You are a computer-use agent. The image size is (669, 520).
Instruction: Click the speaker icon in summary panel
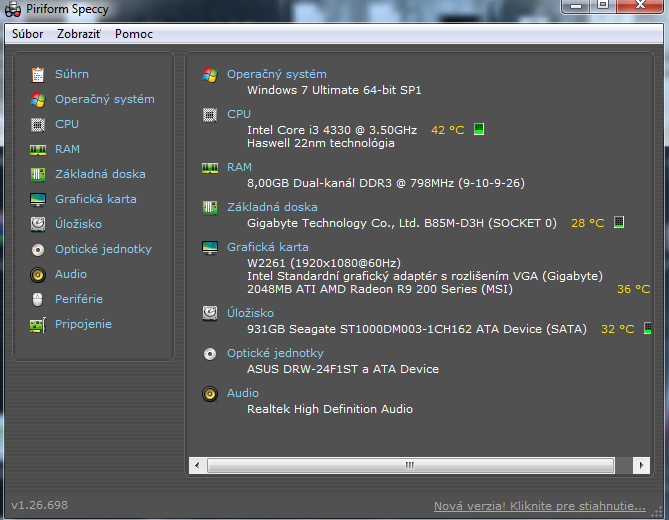click(x=209, y=394)
